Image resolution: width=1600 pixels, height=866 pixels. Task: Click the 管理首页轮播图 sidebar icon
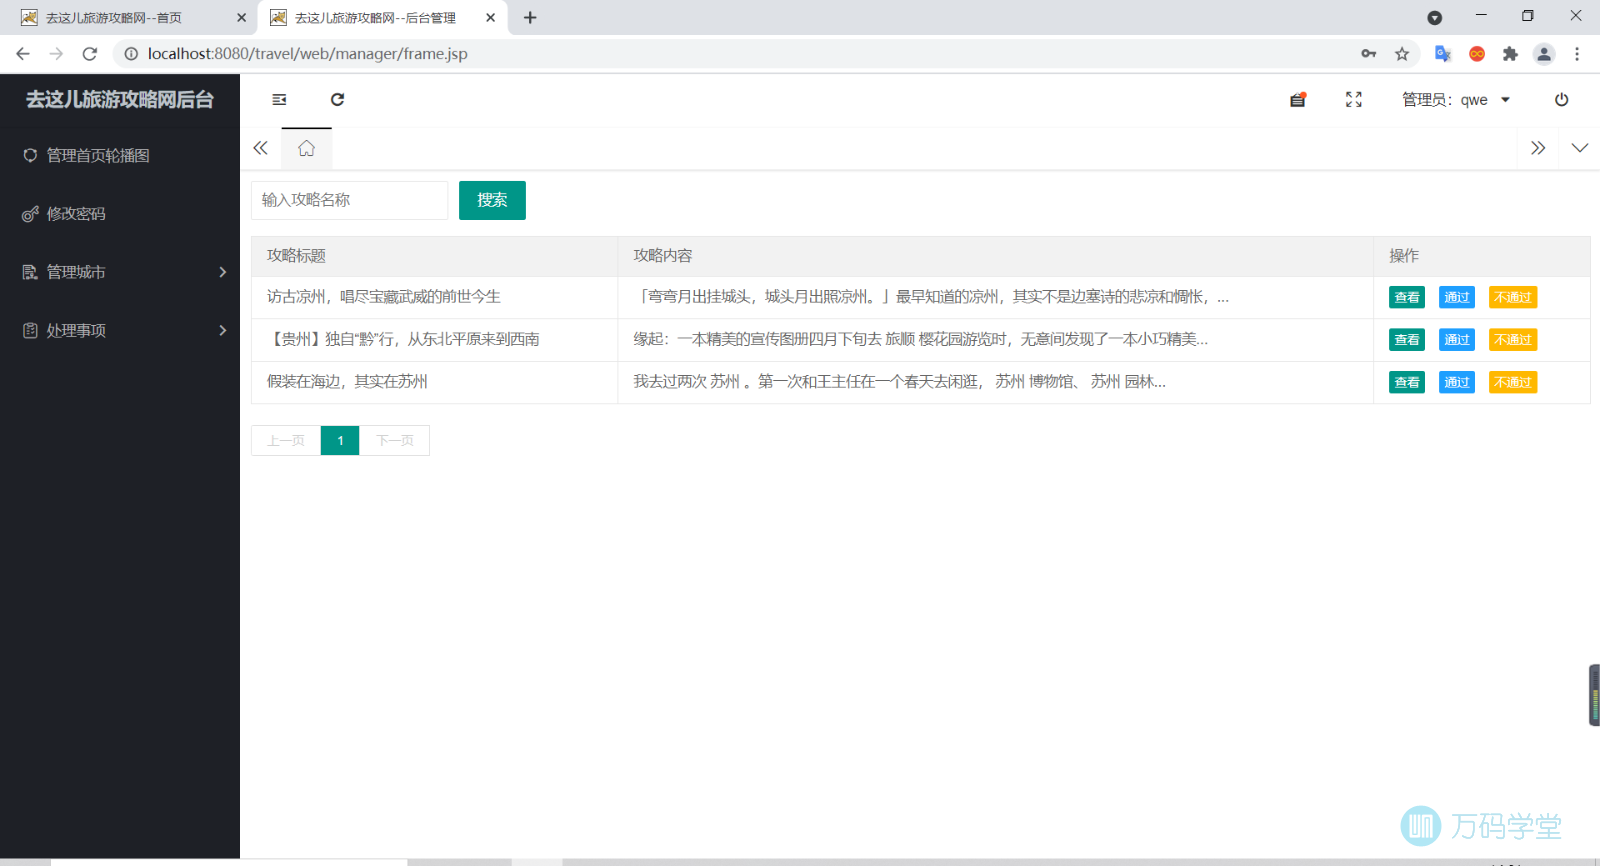tap(30, 155)
